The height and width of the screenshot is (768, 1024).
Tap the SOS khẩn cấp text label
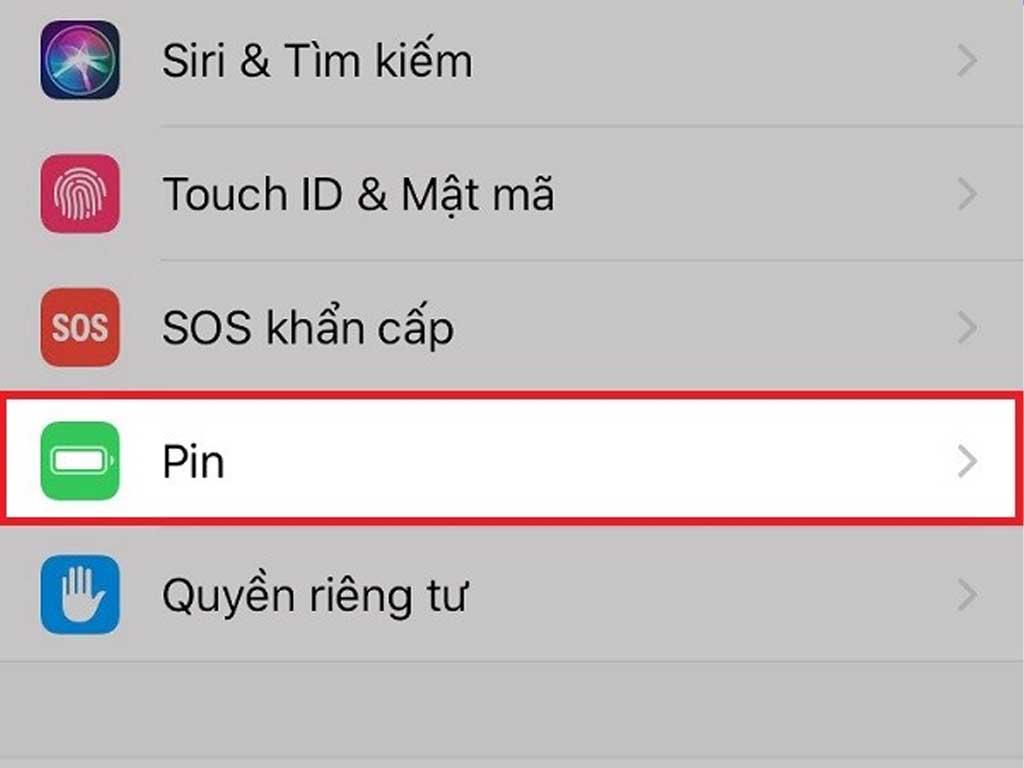pos(308,327)
